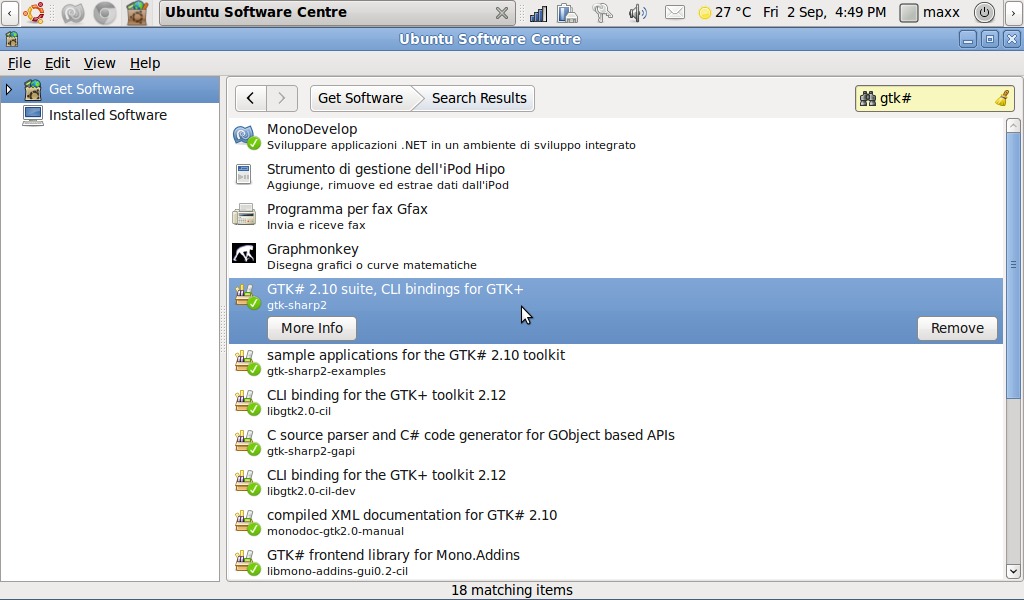Click the libmono-addins-gui0.2-cil package icon
The height and width of the screenshot is (600, 1024).
click(x=247, y=561)
